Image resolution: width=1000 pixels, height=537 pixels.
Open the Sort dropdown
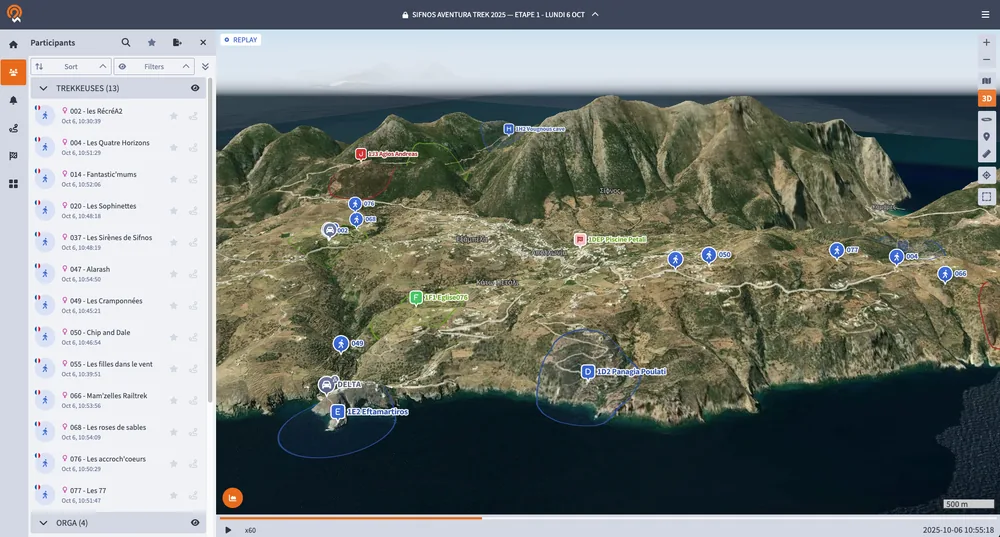(71, 66)
